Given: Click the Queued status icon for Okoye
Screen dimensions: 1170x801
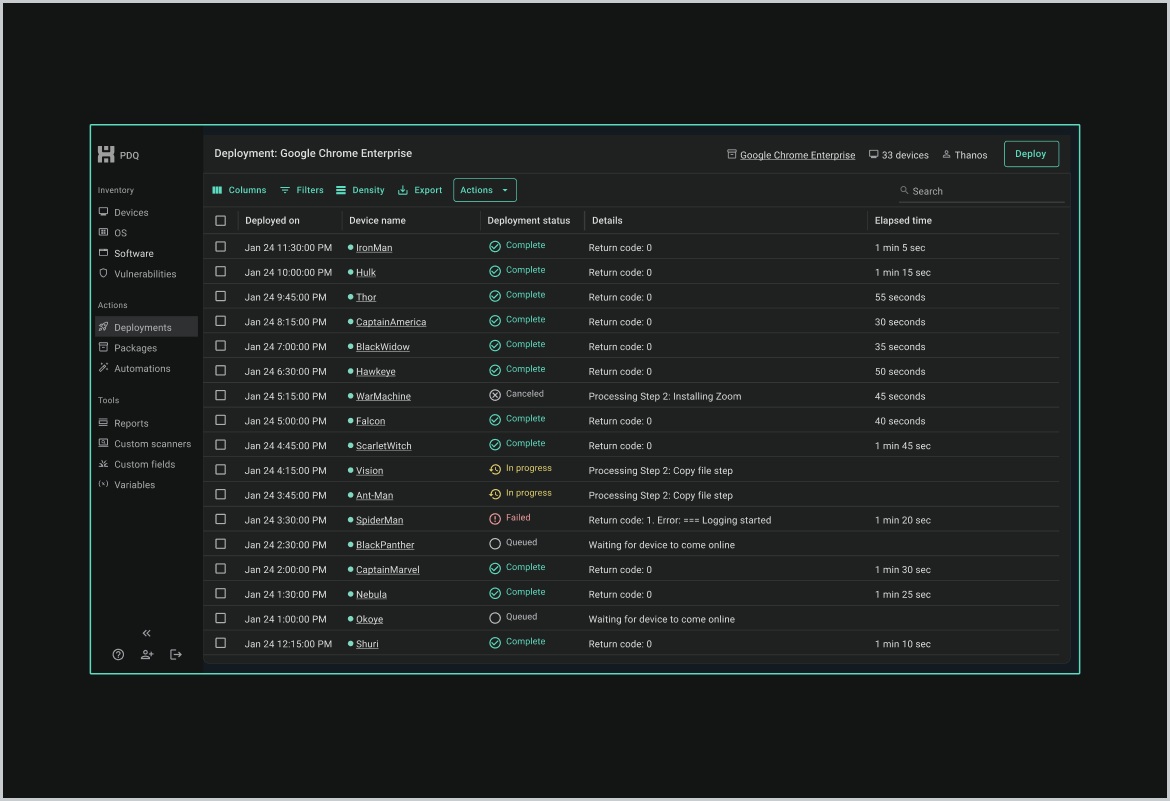Looking at the screenshot, I should coord(495,619).
